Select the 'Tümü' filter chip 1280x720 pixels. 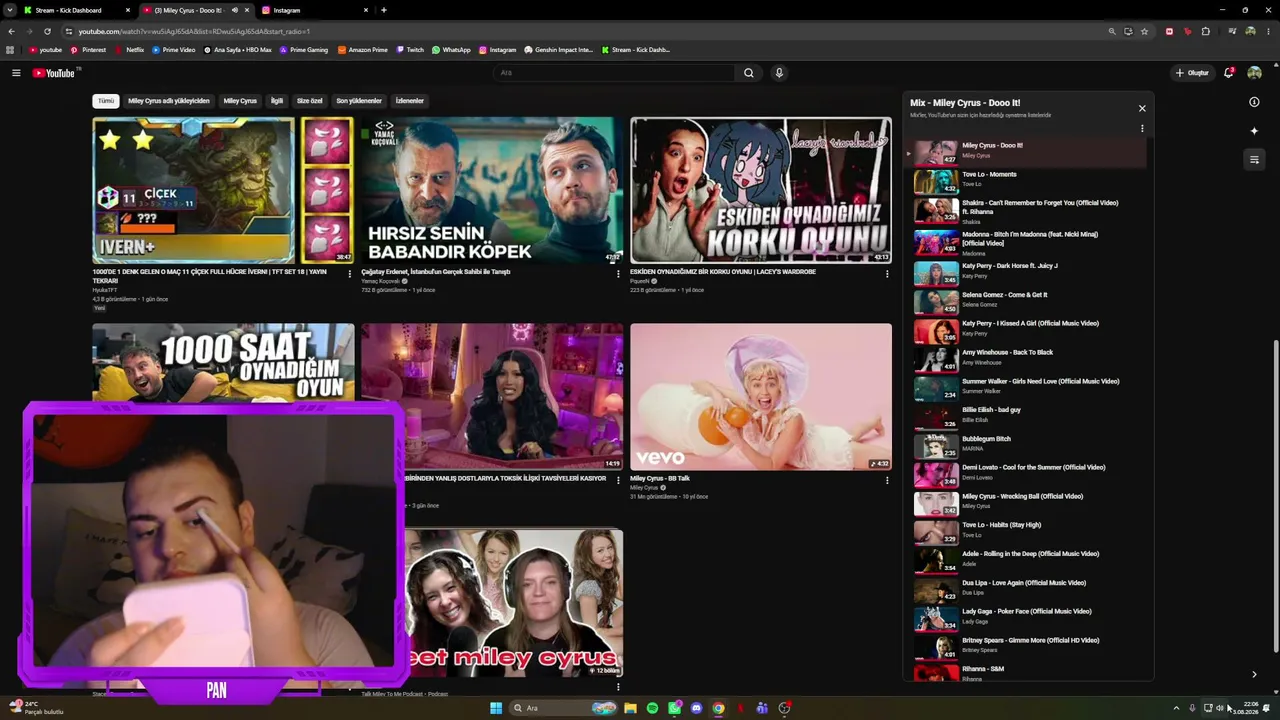[x=105, y=101]
